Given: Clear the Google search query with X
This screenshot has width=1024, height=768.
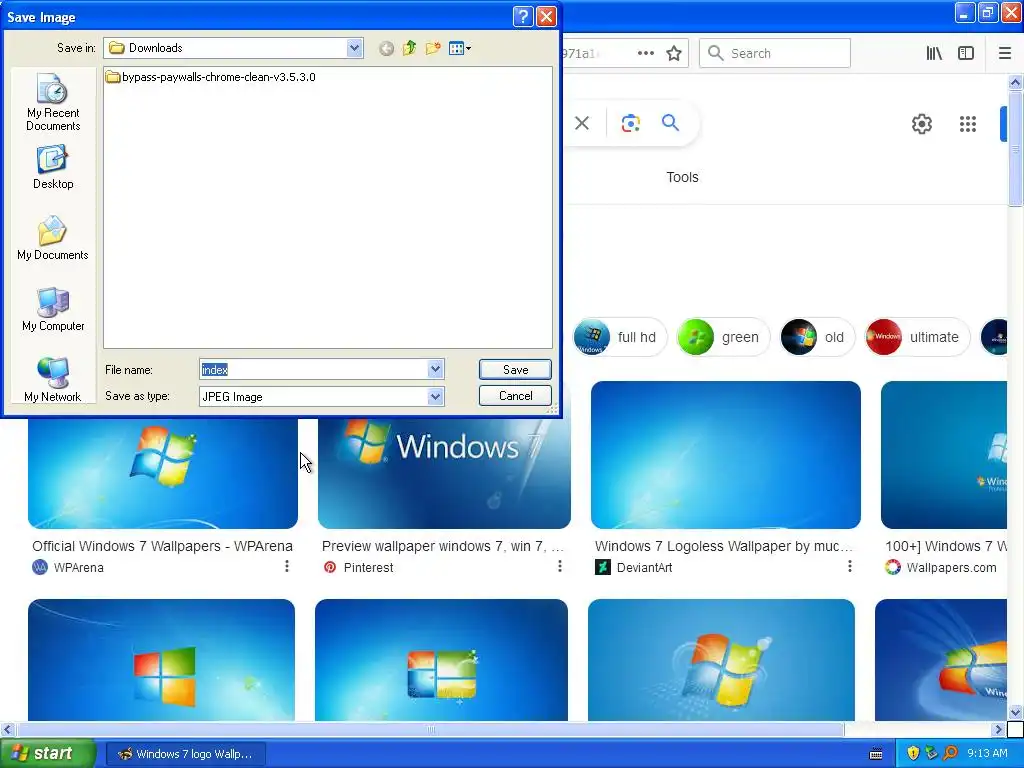Looking at the screenshot, I should (582, 123).
